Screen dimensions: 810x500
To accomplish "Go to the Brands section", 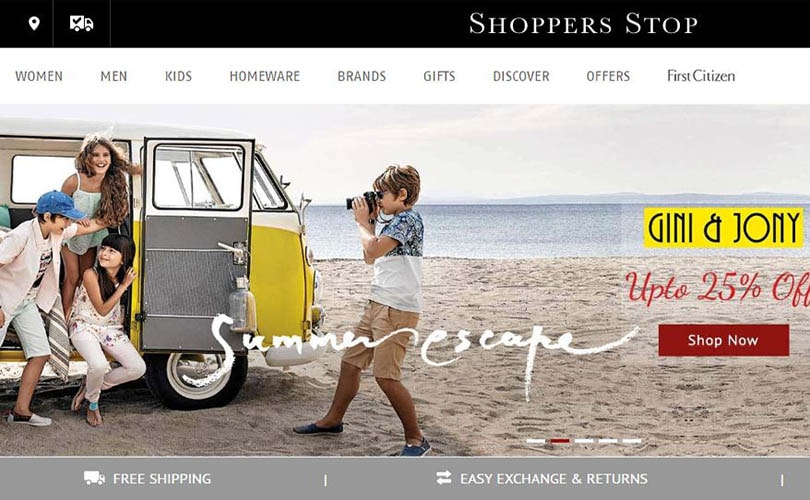I will tap(362, 76).
